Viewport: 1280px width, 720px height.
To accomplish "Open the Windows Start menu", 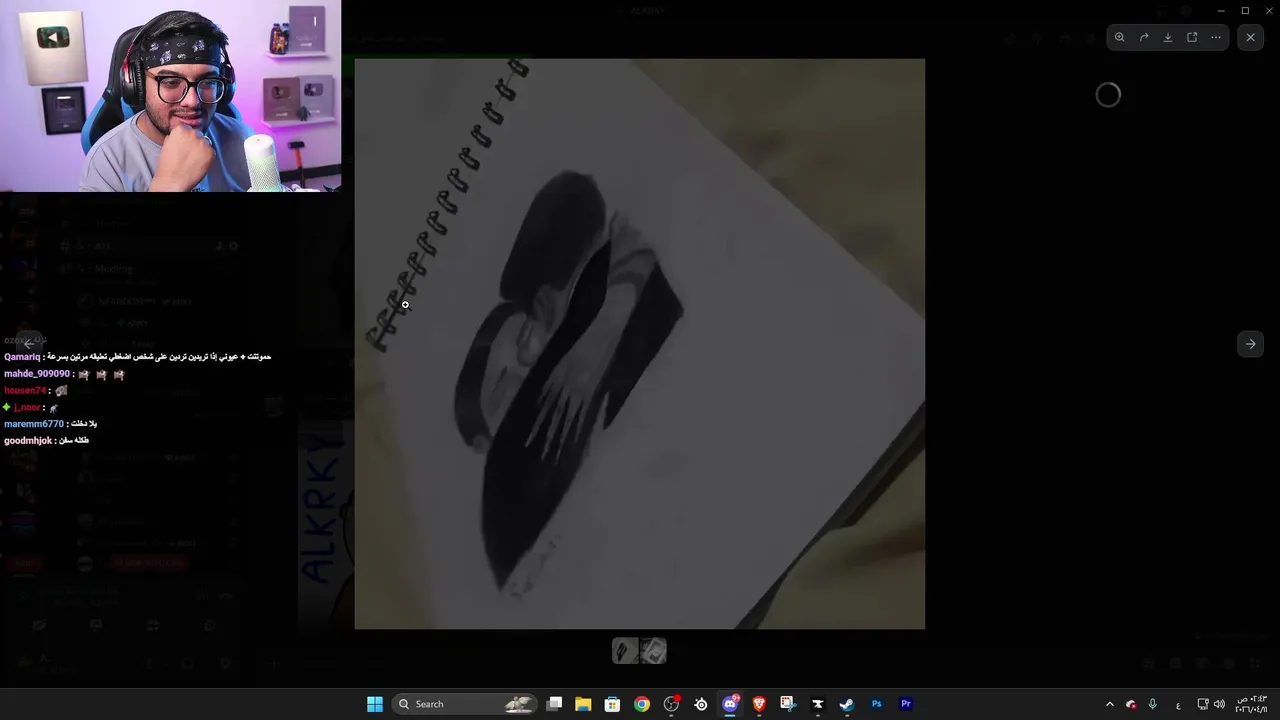I will click(x=375, y=704).
